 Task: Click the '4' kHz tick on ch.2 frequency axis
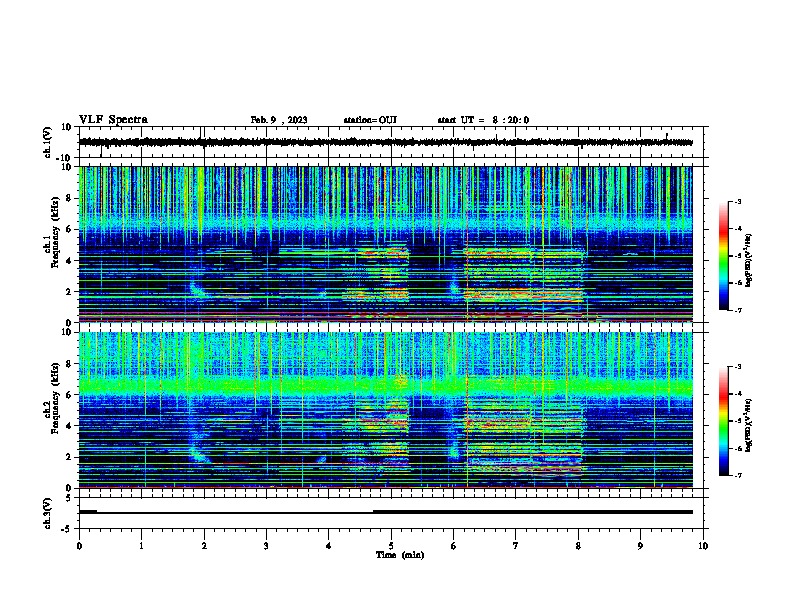(x=69, y=426)
